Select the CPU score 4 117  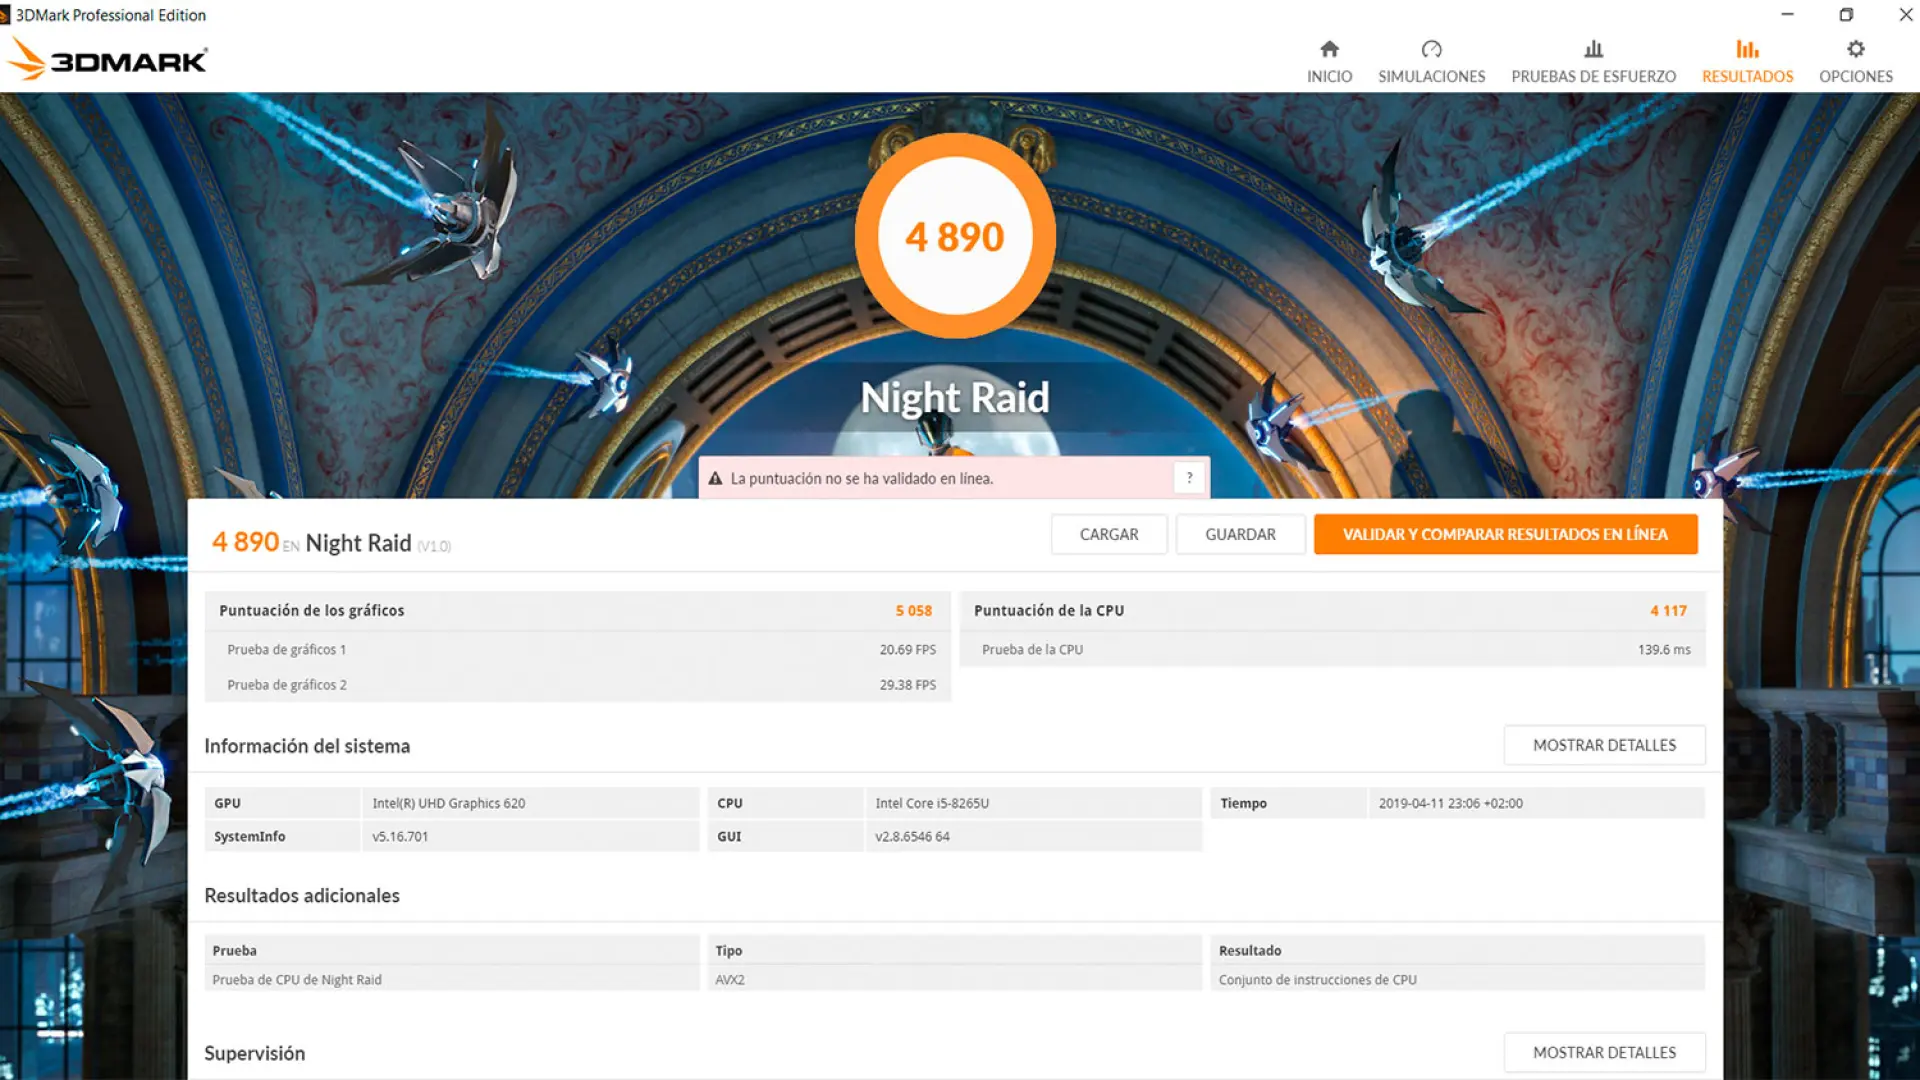tap(1668, 610)
